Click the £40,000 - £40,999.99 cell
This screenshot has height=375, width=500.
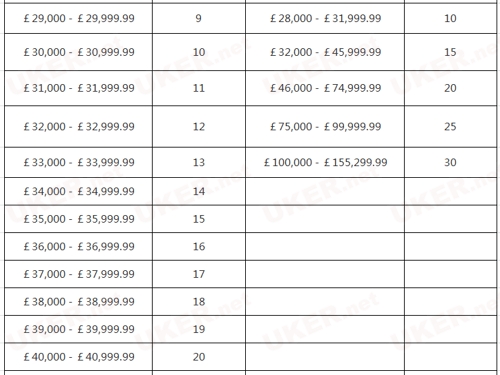pyautogui.click(x=79, y=357)
